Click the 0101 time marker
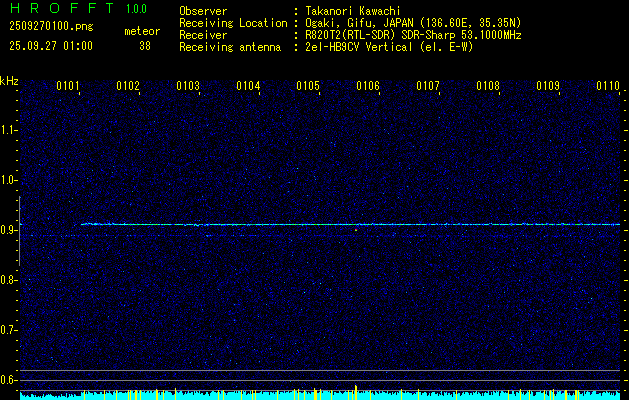This screenshot has height=400, width=629. coord(67,86)
